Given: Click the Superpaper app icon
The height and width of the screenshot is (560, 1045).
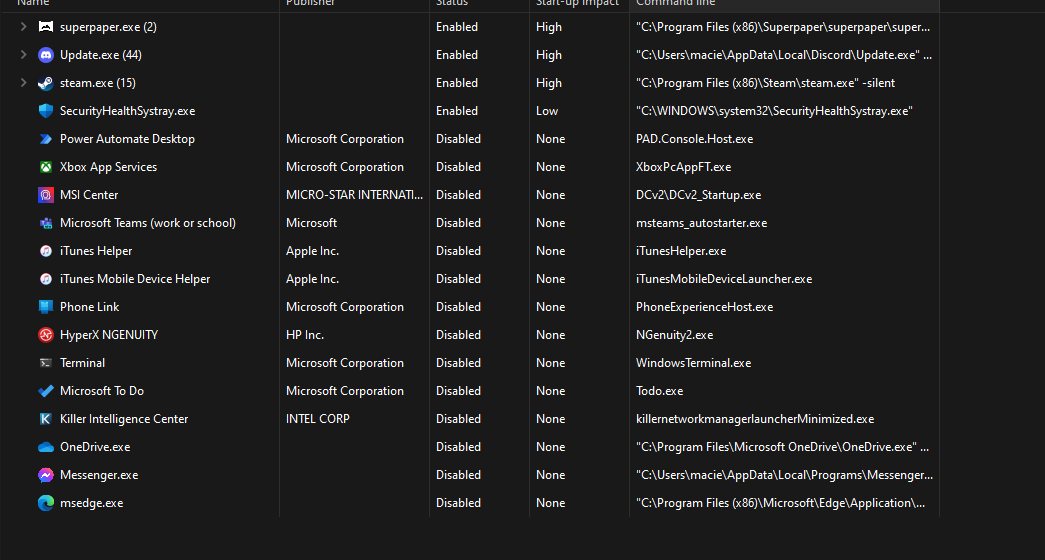Looking at the screenshot, I should (46, 27).
